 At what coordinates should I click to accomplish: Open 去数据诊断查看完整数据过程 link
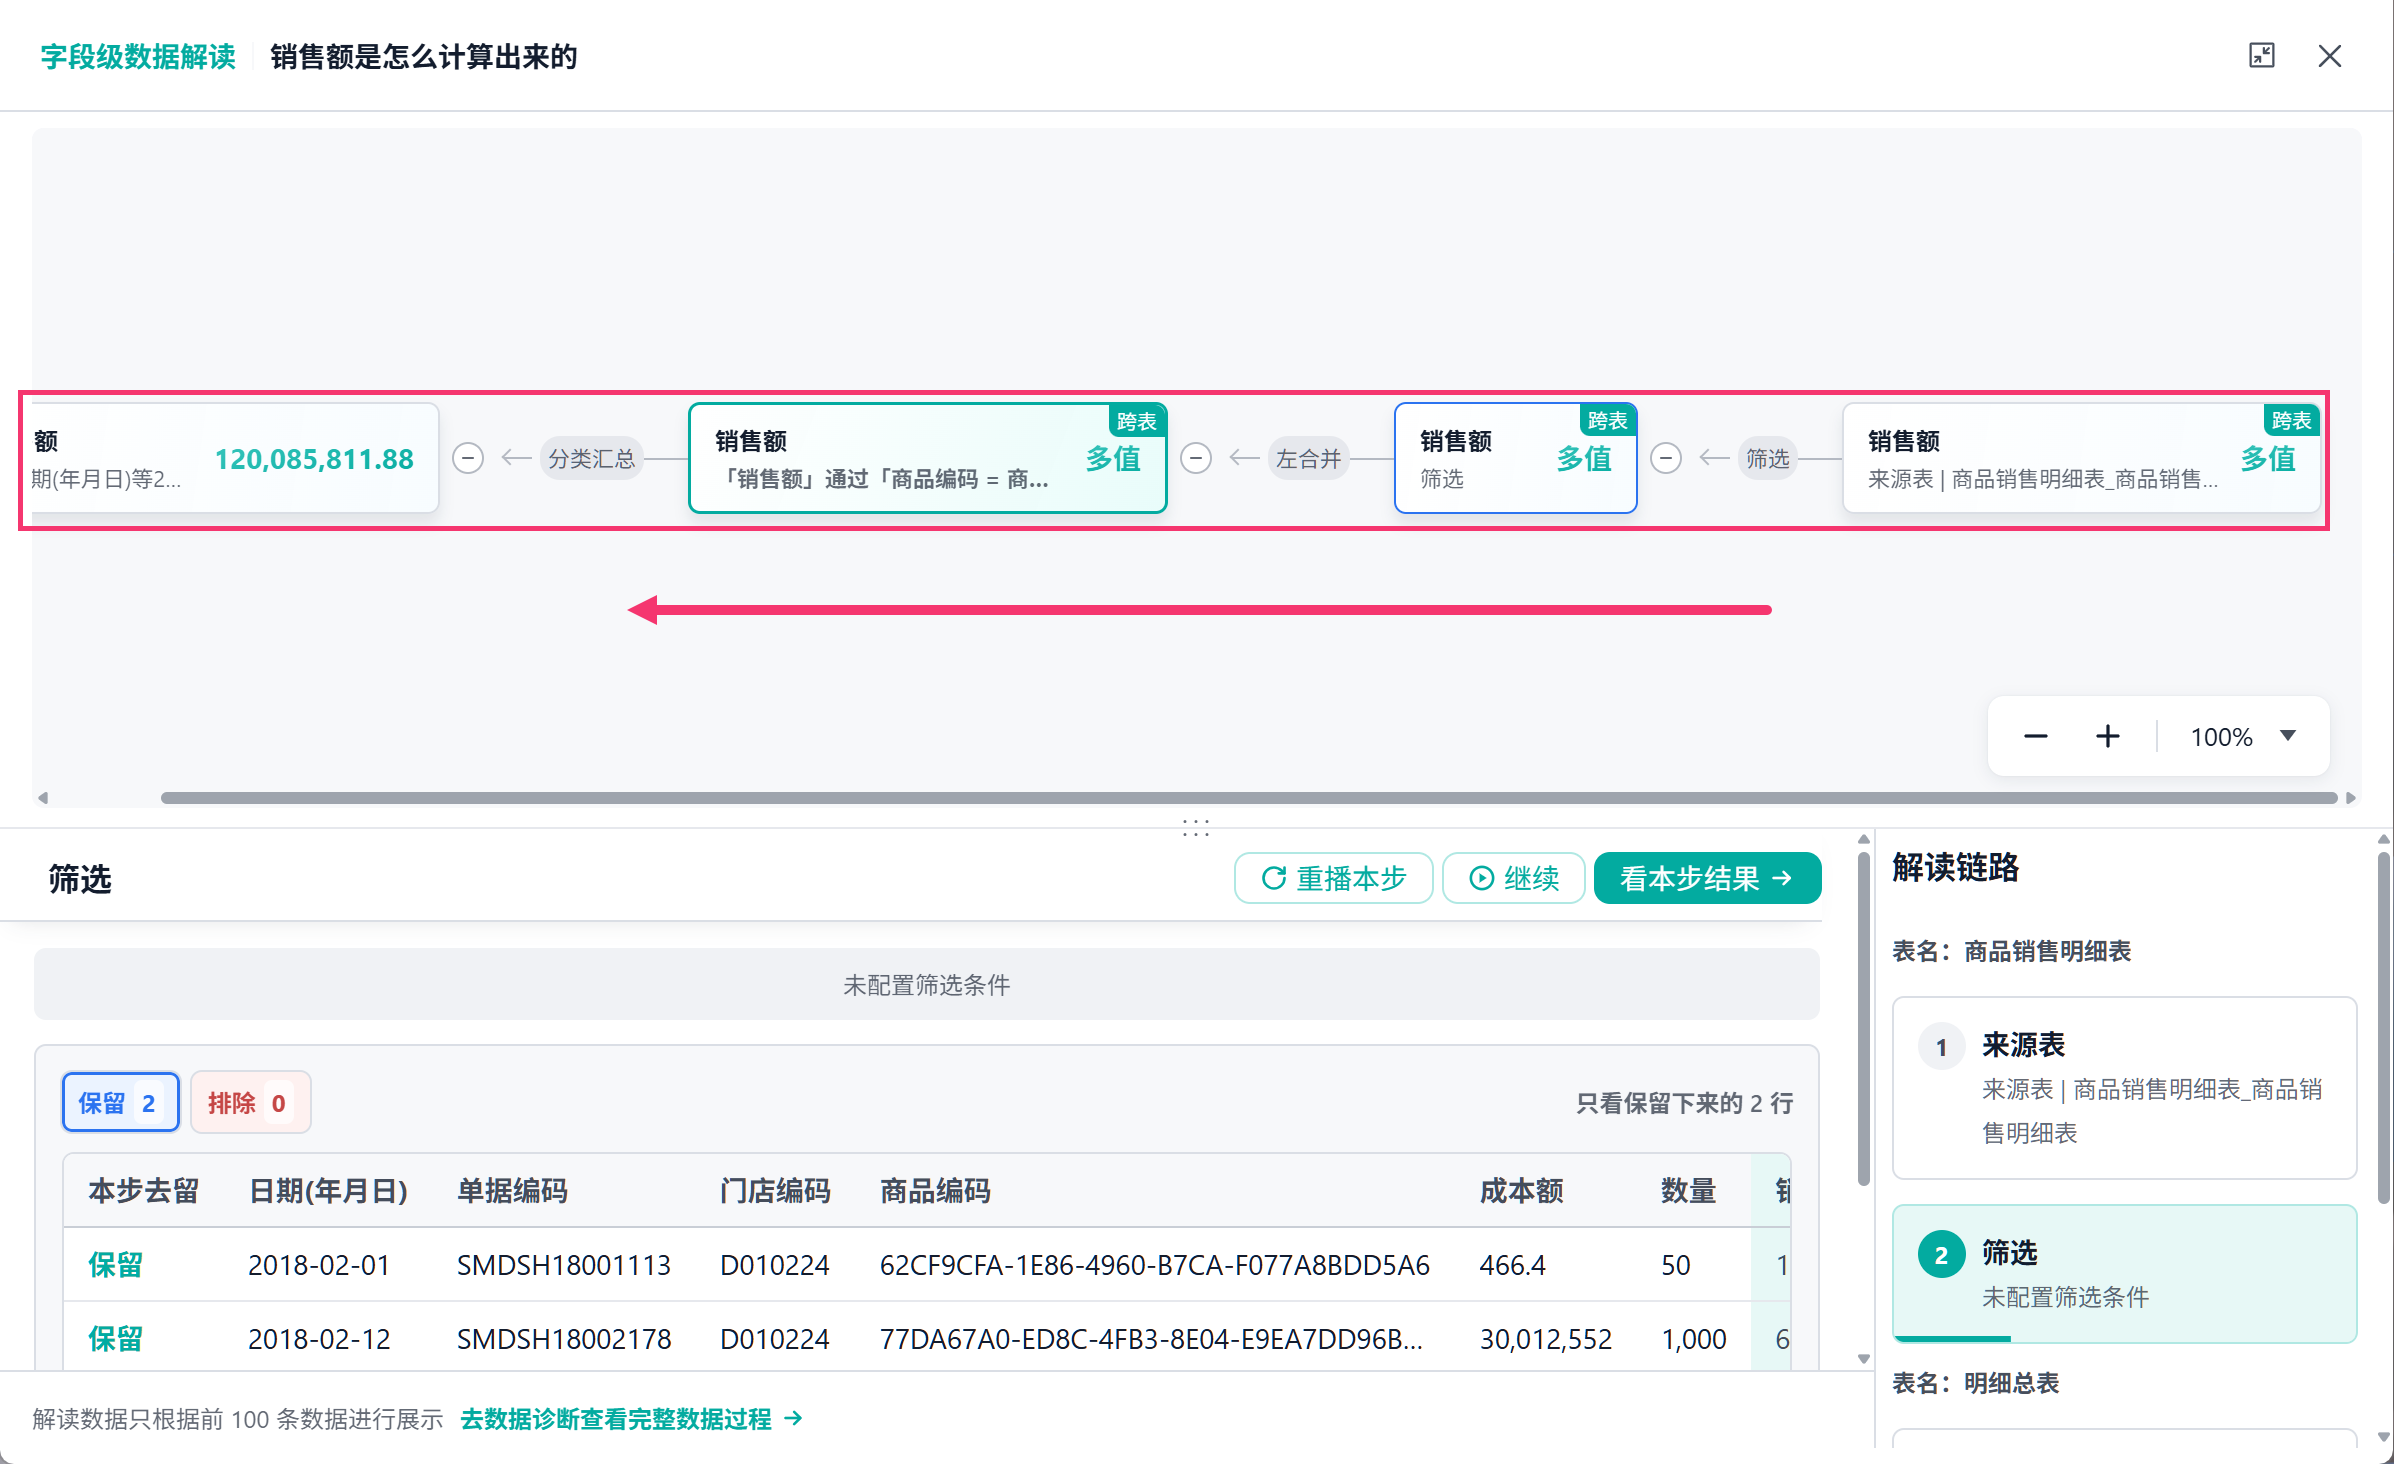[x=631, y=1419]
